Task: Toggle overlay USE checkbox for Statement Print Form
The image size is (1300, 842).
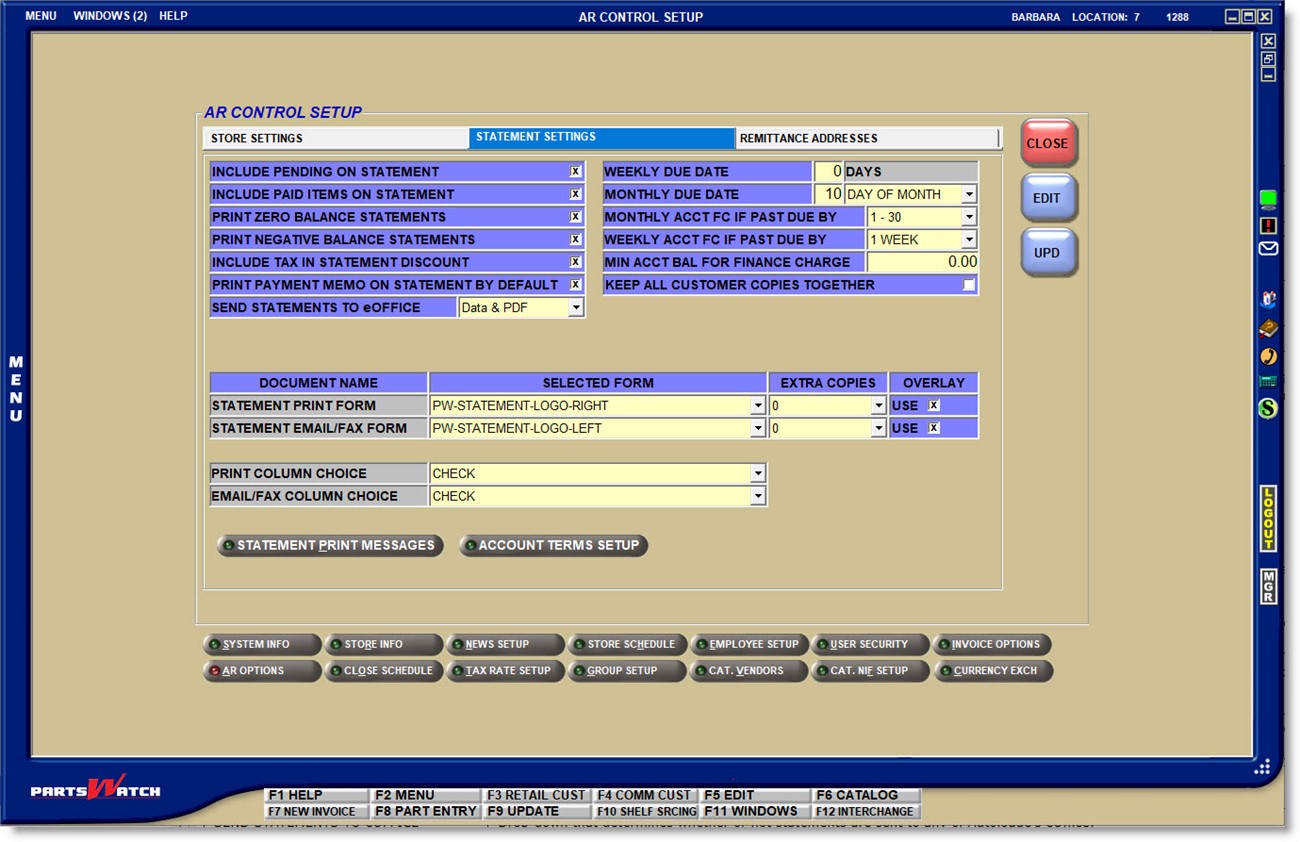Action: coord(933,406)
